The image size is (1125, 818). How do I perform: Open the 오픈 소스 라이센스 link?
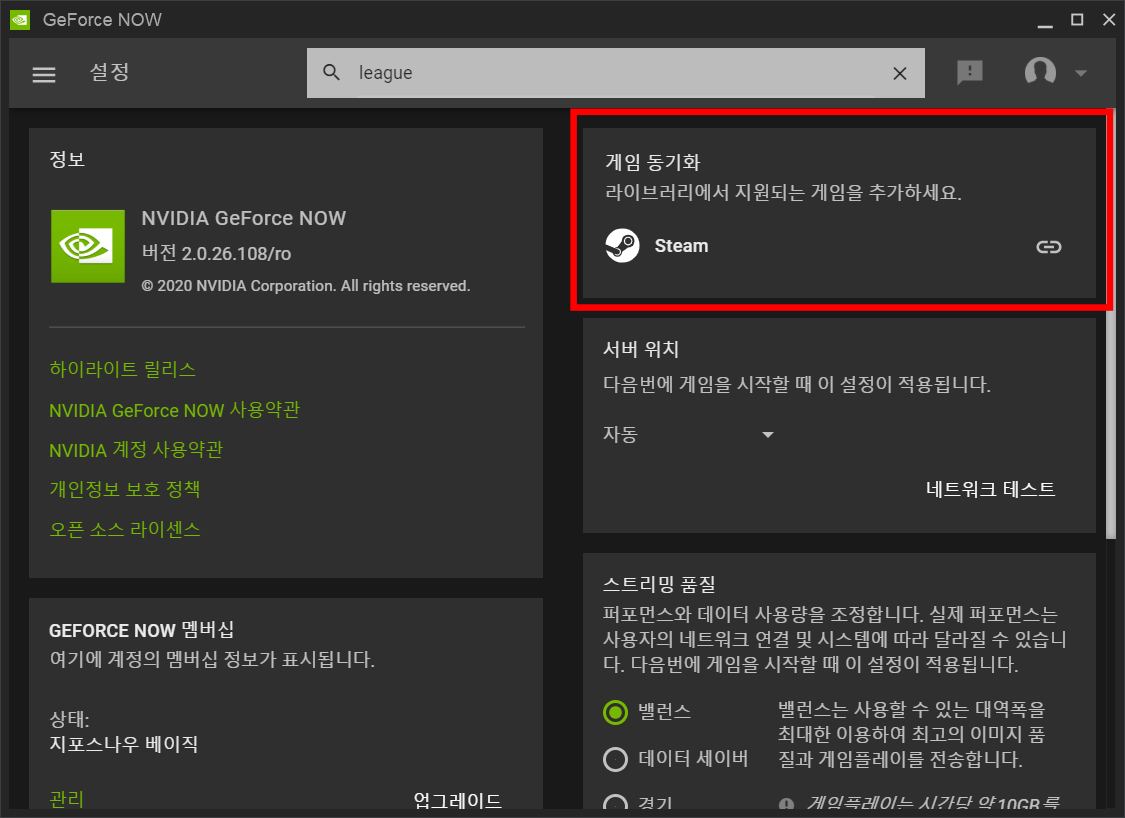[125, 530]
